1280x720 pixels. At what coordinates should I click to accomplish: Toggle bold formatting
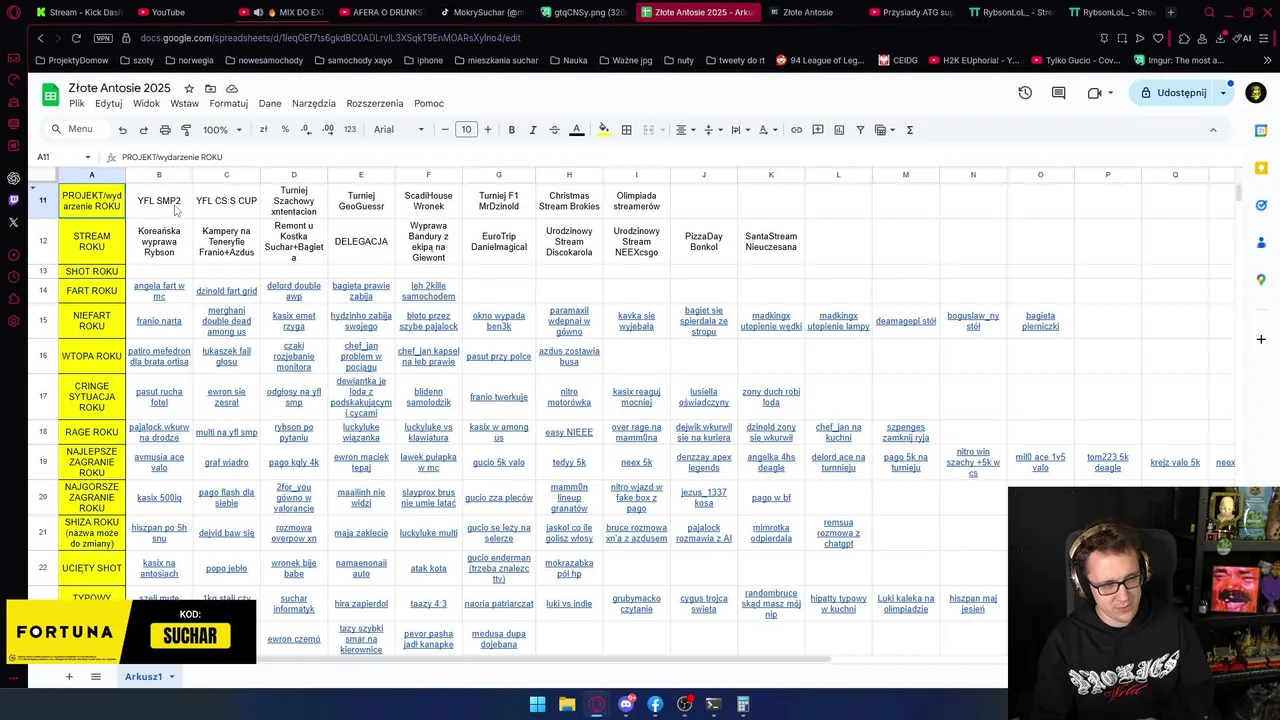[x=511, y=130]
